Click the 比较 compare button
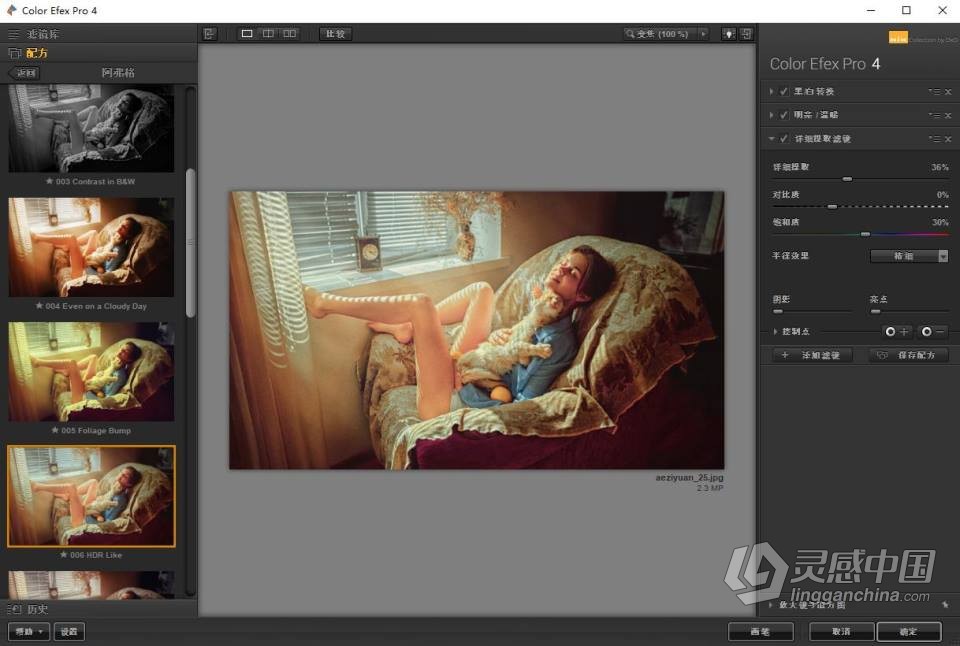The width and height of the screenshot is (960, 646). 336,34
